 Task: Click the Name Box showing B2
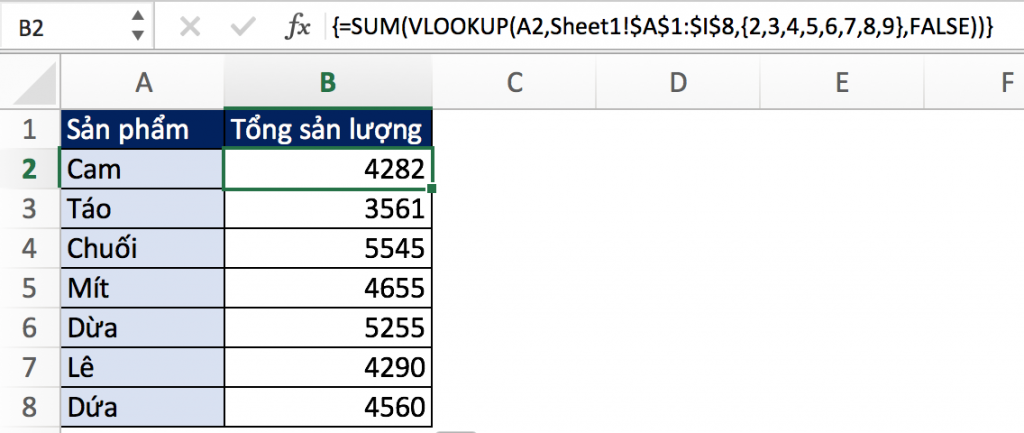click(60, 27)
